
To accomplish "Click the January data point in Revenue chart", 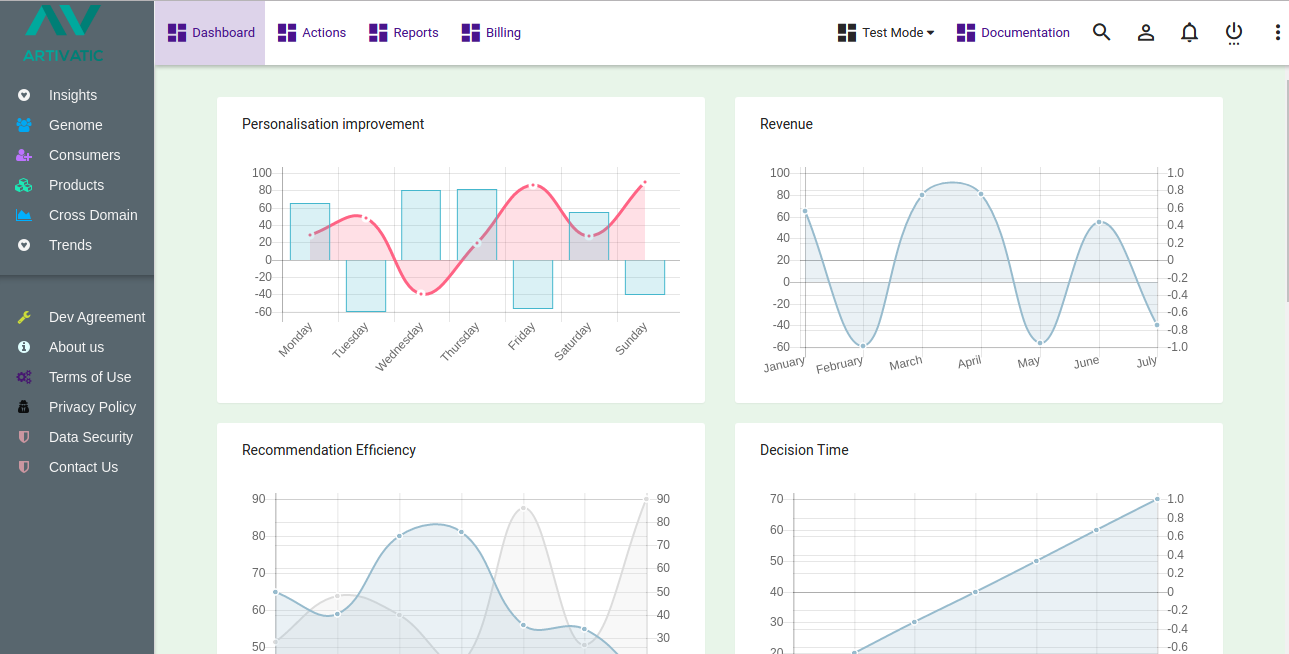I will pyautogui.click(x=805, y=211).
